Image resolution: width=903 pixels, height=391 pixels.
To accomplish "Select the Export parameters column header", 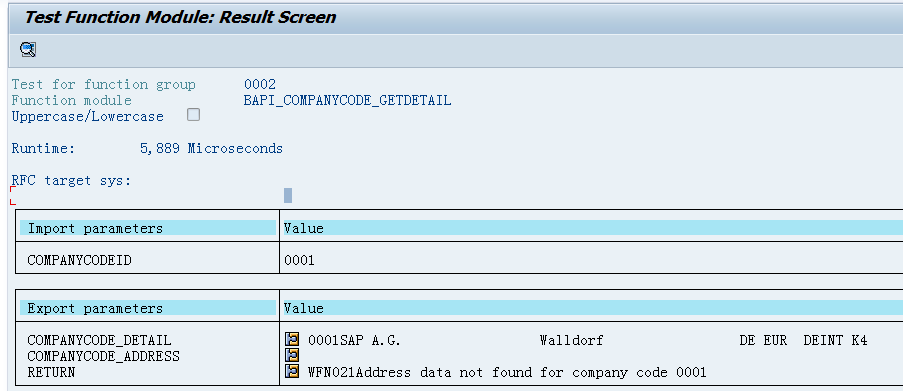I will (148, 308).
